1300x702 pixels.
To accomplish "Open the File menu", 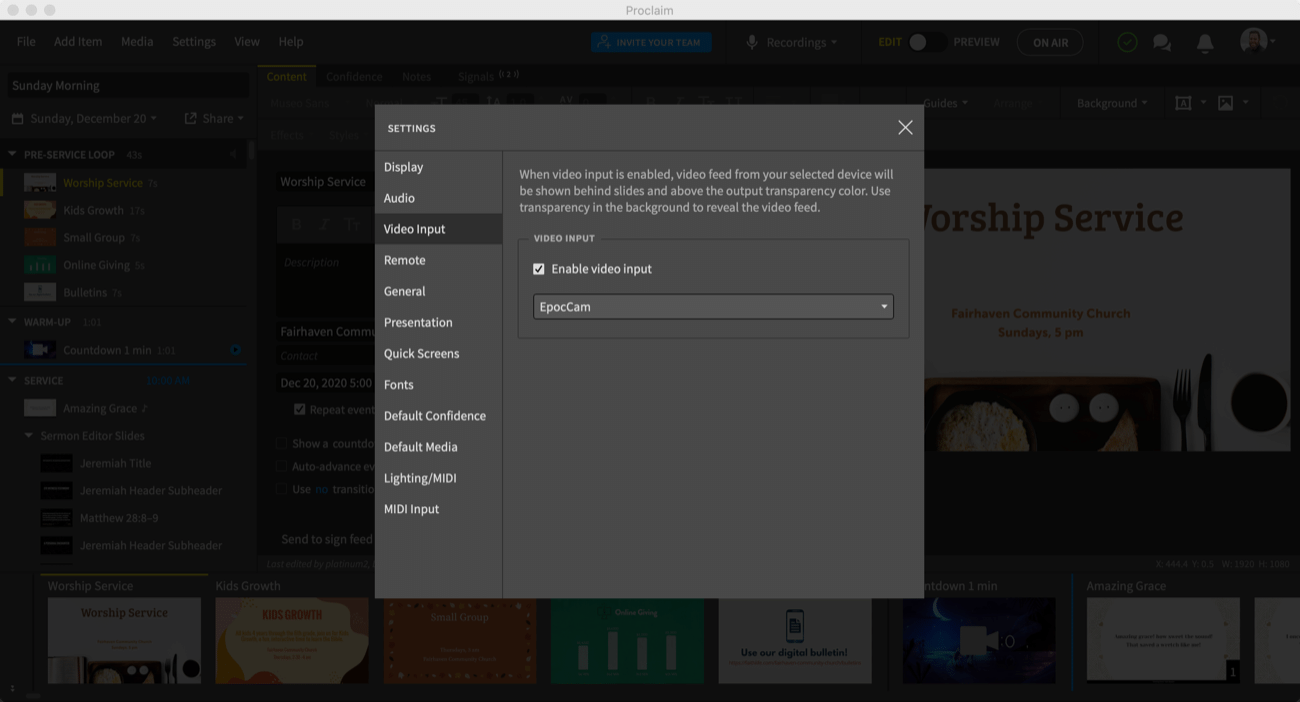I will [x=26, y=41].
